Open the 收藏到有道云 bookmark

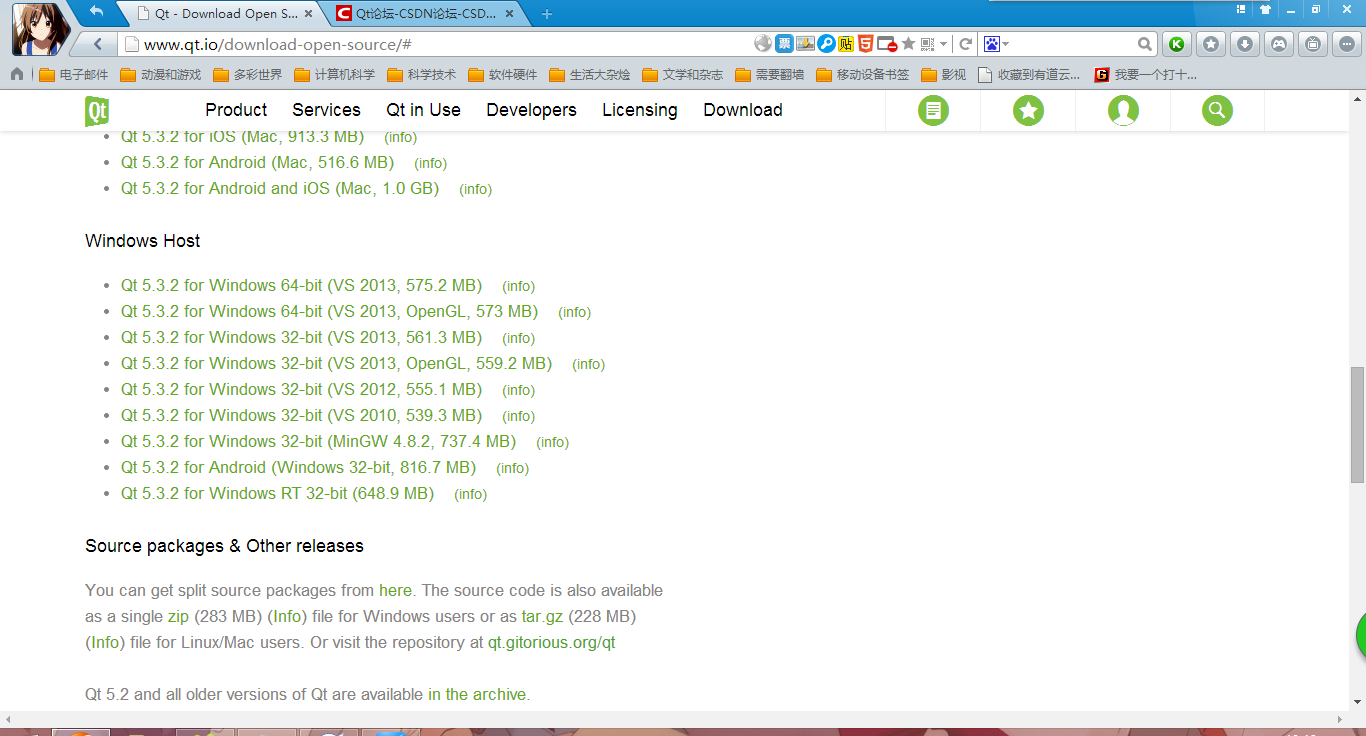tap(1029, 74)
